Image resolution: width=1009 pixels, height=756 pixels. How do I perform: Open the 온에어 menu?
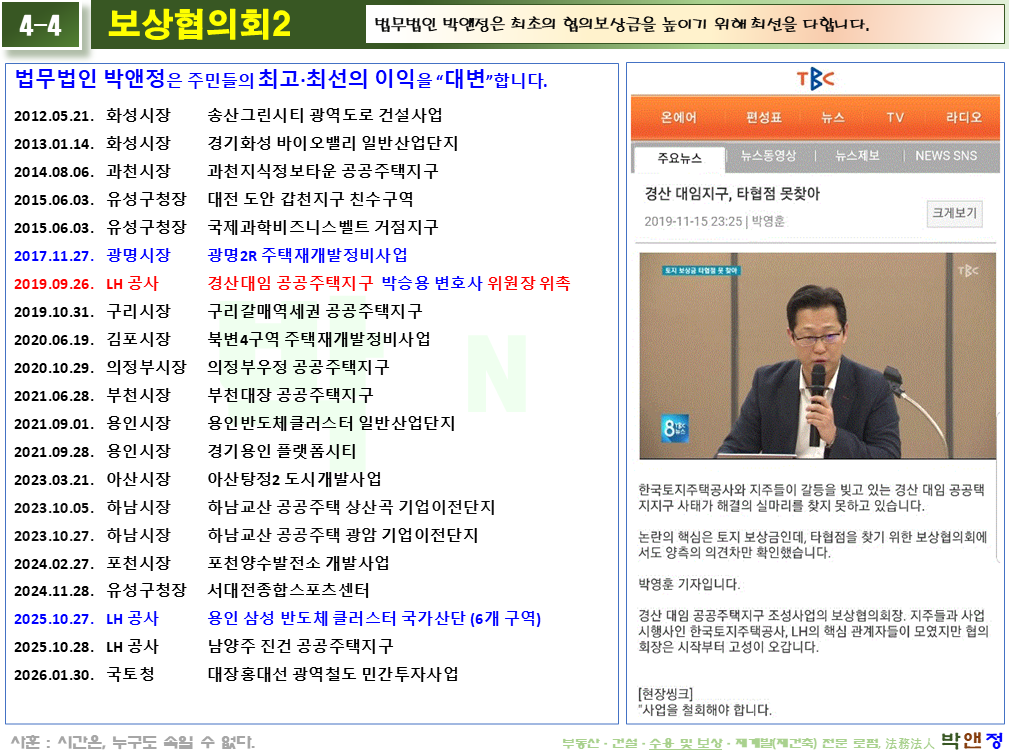[x=679, y=117]
